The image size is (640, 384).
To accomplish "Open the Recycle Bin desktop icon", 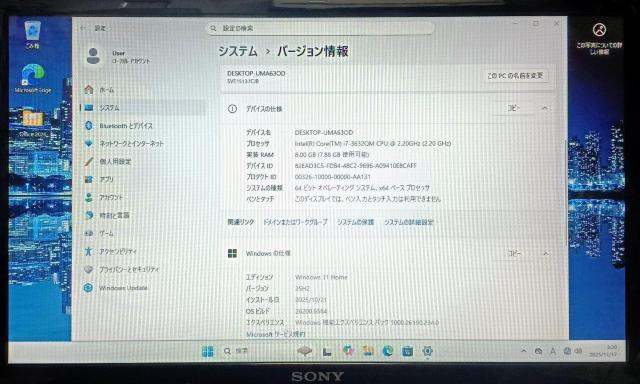I will [32, 35].
